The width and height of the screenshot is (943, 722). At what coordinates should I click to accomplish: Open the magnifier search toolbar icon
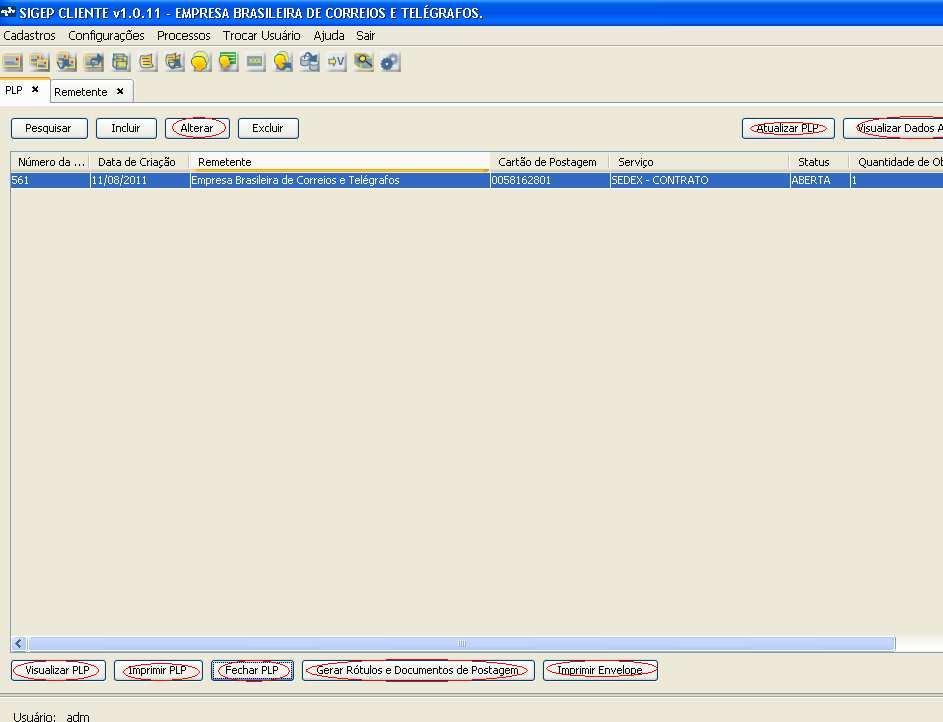pos(363,61)
